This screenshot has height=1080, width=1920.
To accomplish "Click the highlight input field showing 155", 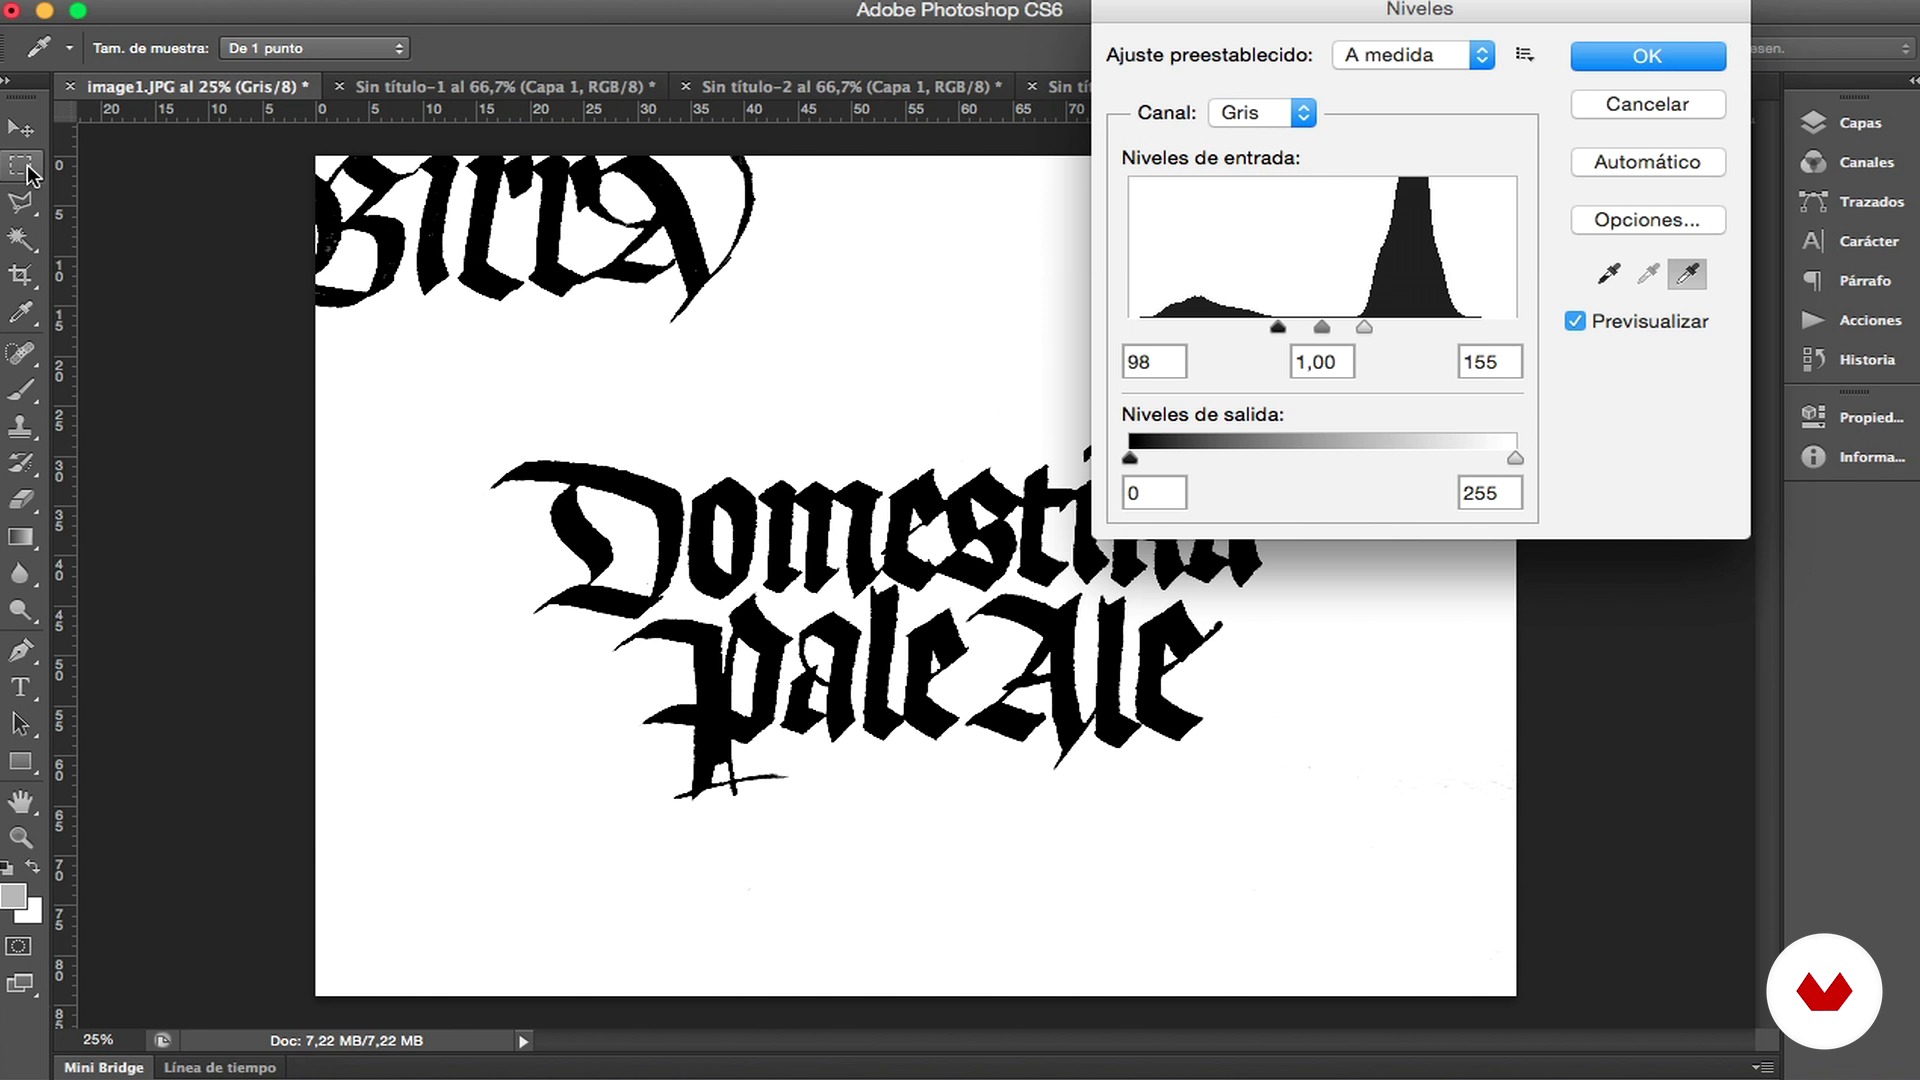I will [1490, 362].
